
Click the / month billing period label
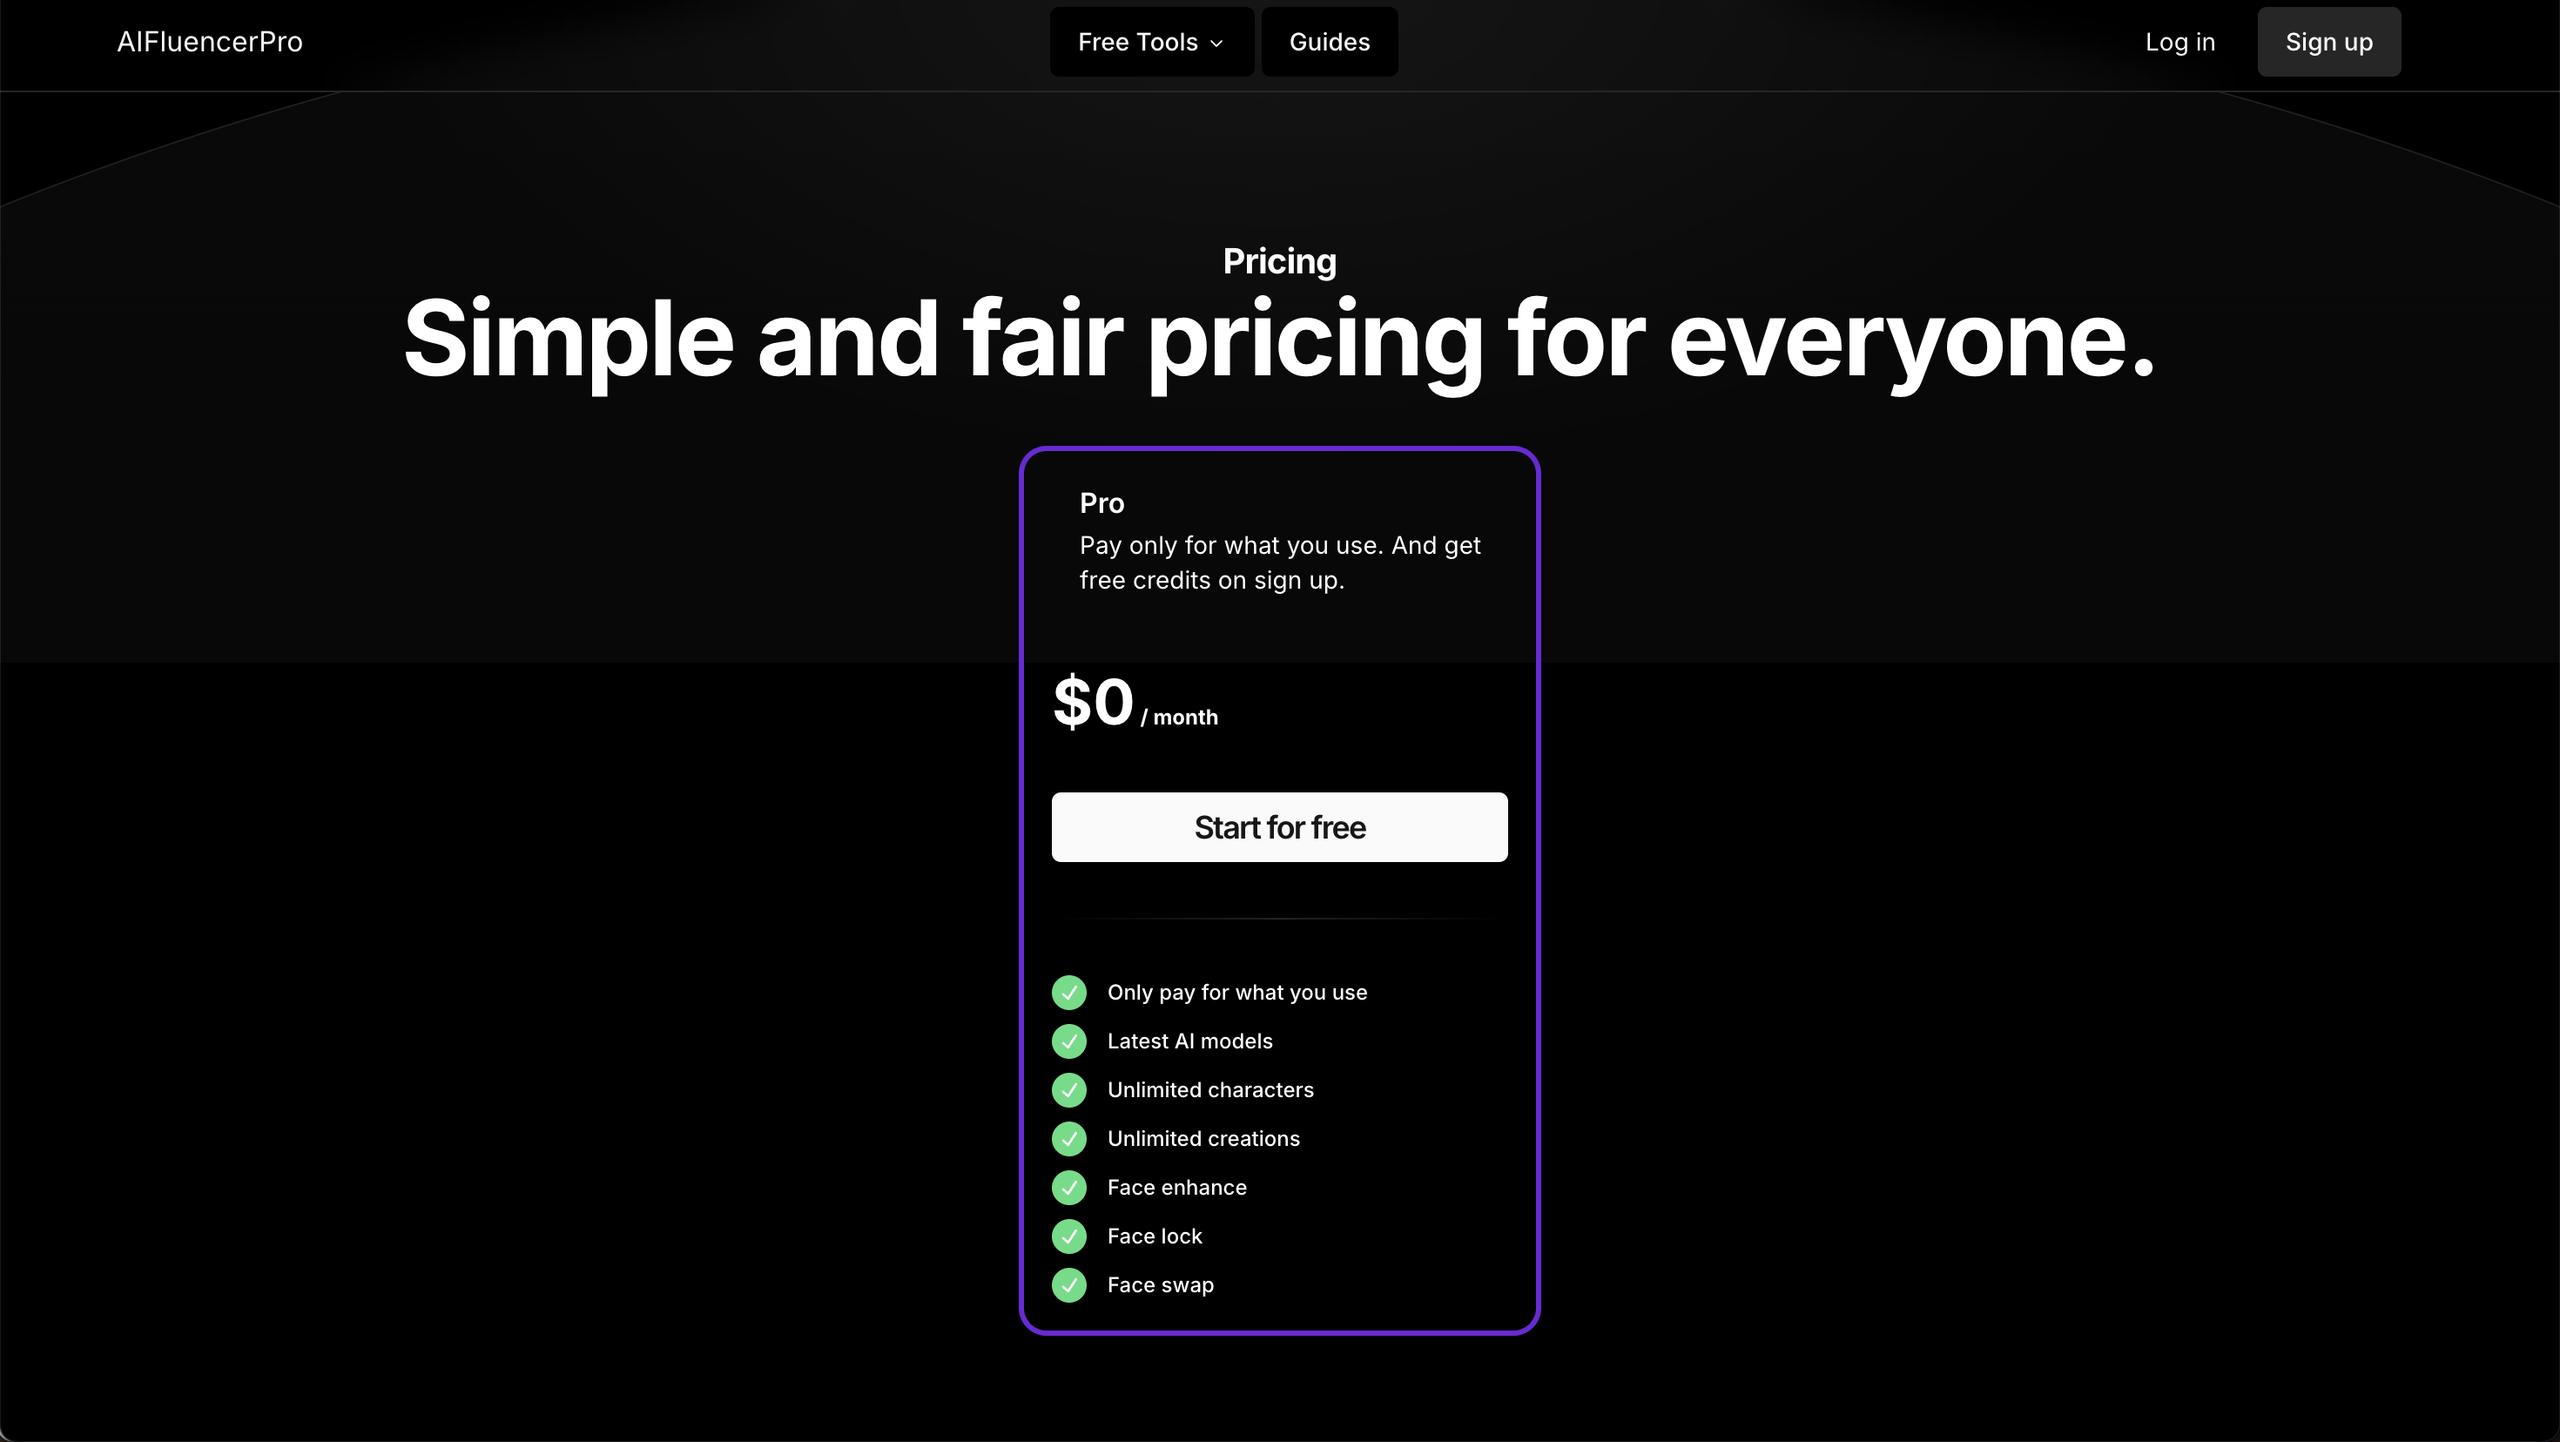click(x=1179, y=717)
